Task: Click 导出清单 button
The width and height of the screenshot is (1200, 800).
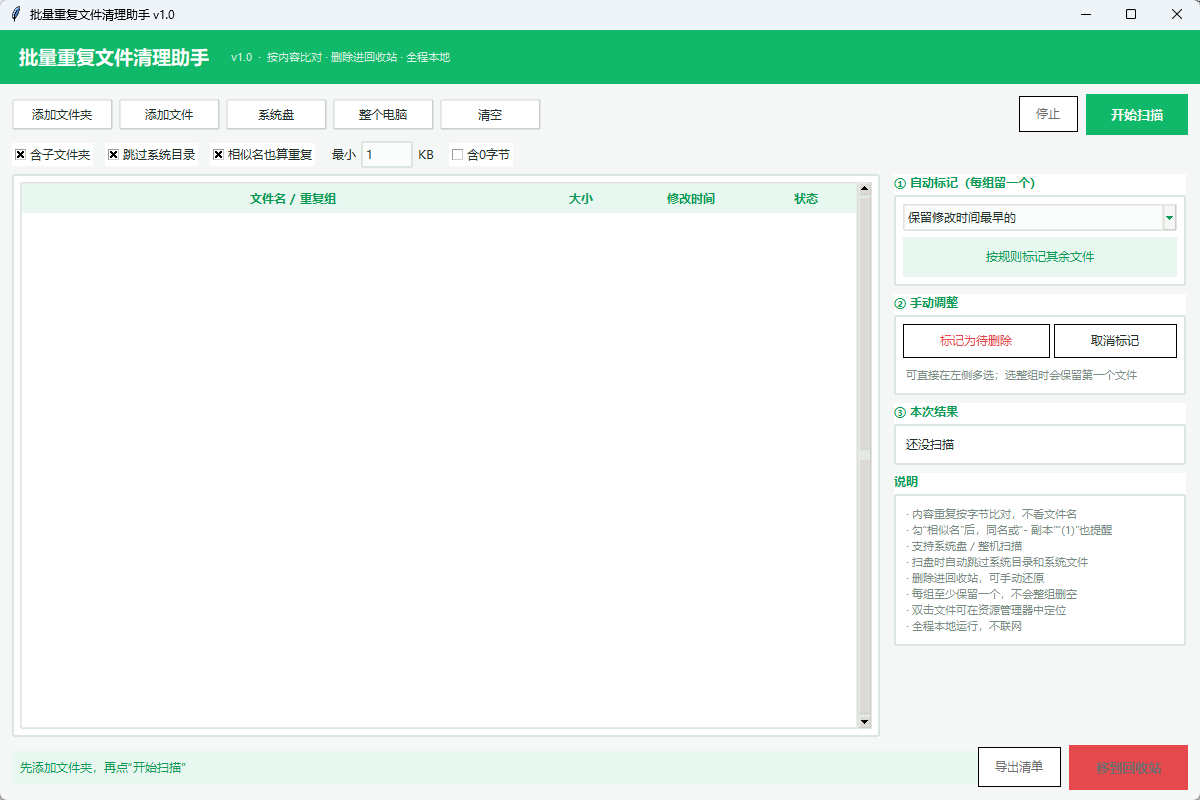Action: pos(1019,767)
